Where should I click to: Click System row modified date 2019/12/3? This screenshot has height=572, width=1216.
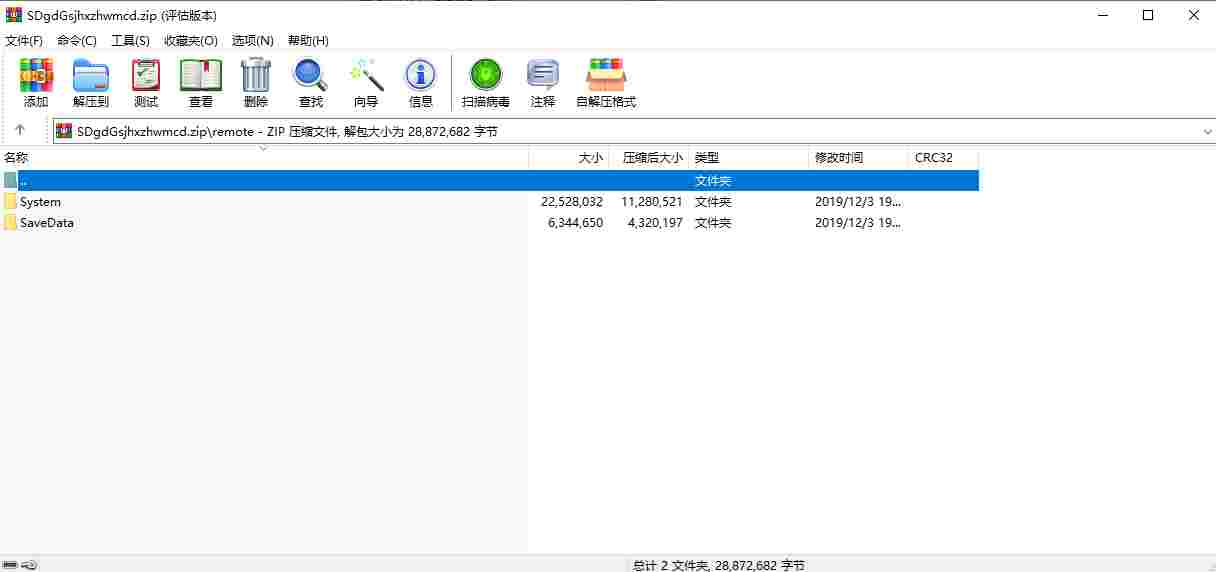click(x=858, y=202)
